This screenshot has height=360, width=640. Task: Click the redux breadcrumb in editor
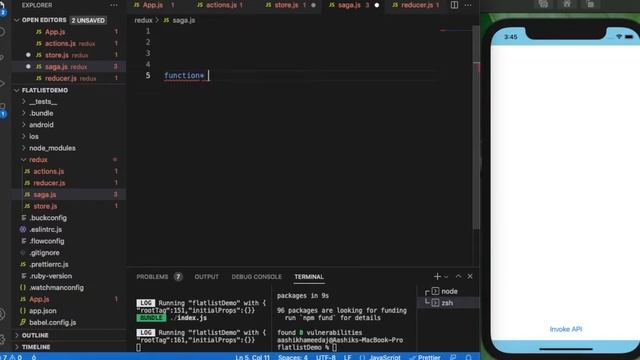[143, 20]
